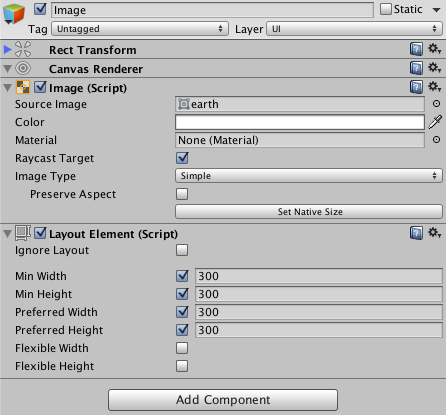This screenshot has width=446, height=415.
Task: Pick color with the eyedropper icon
Action: [435, 122]
